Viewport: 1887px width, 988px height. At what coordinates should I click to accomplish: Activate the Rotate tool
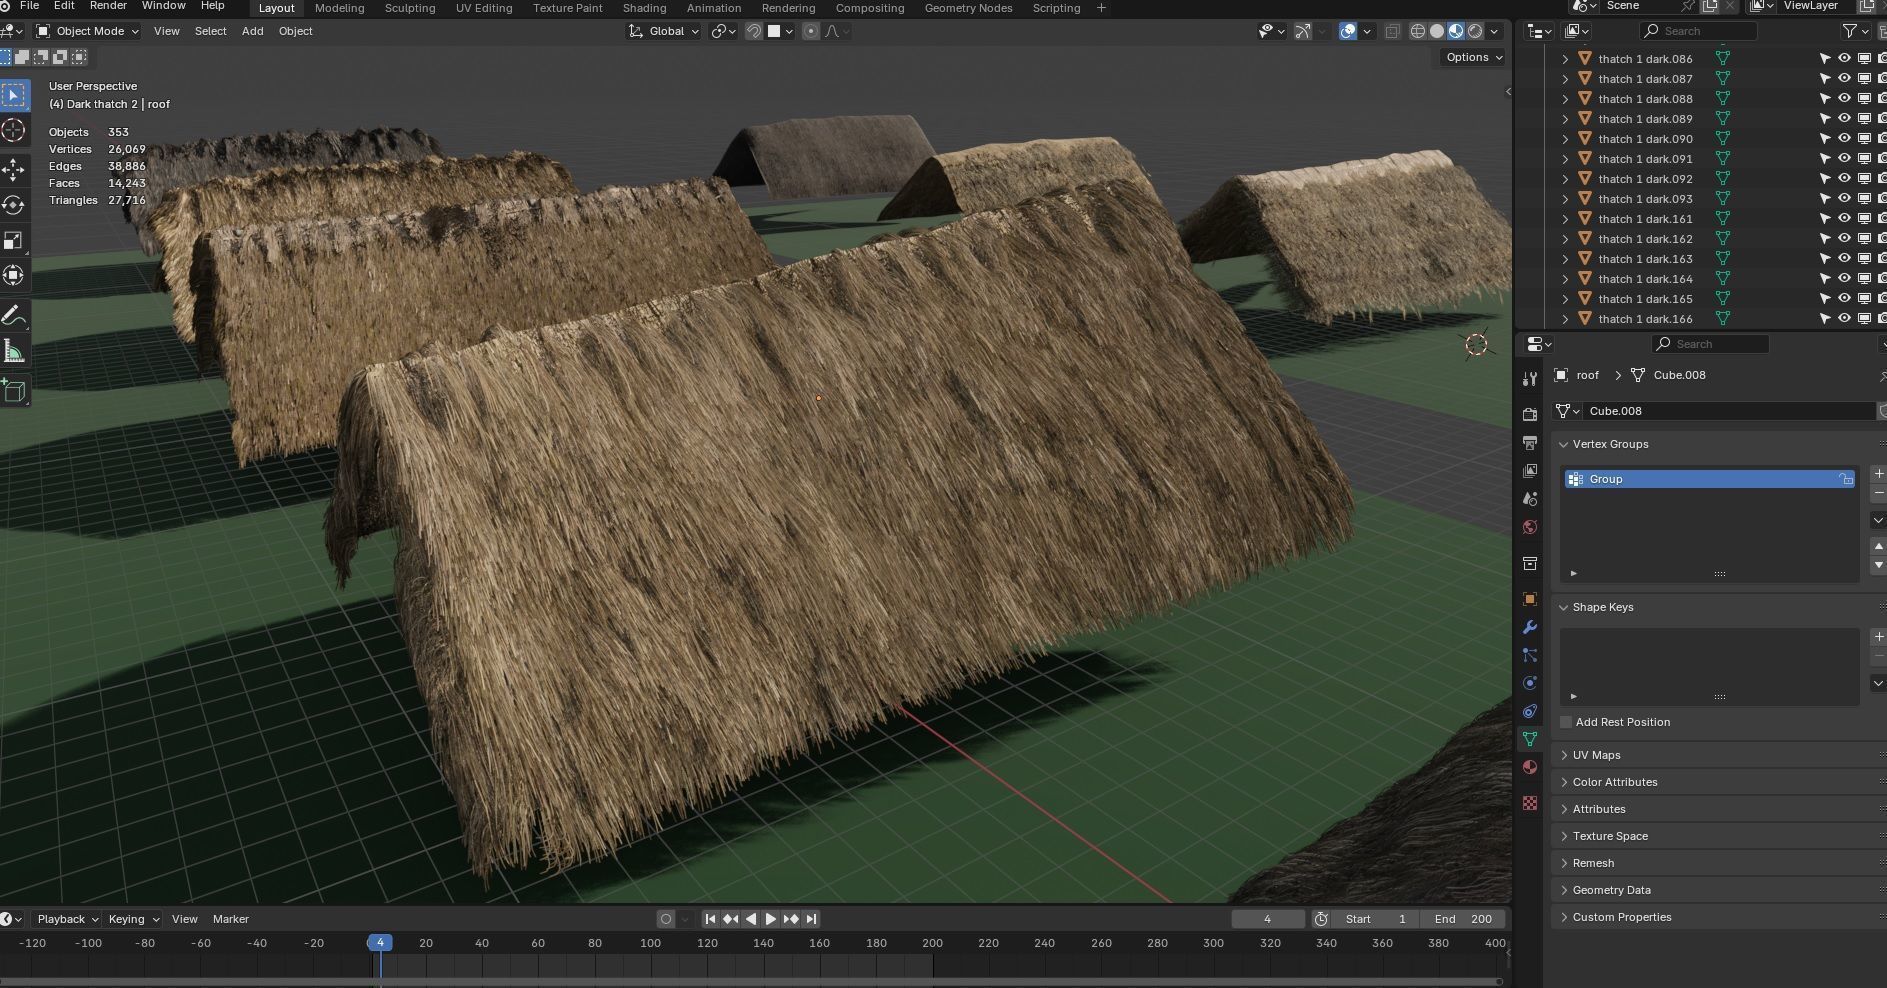[x=14, y=205]
